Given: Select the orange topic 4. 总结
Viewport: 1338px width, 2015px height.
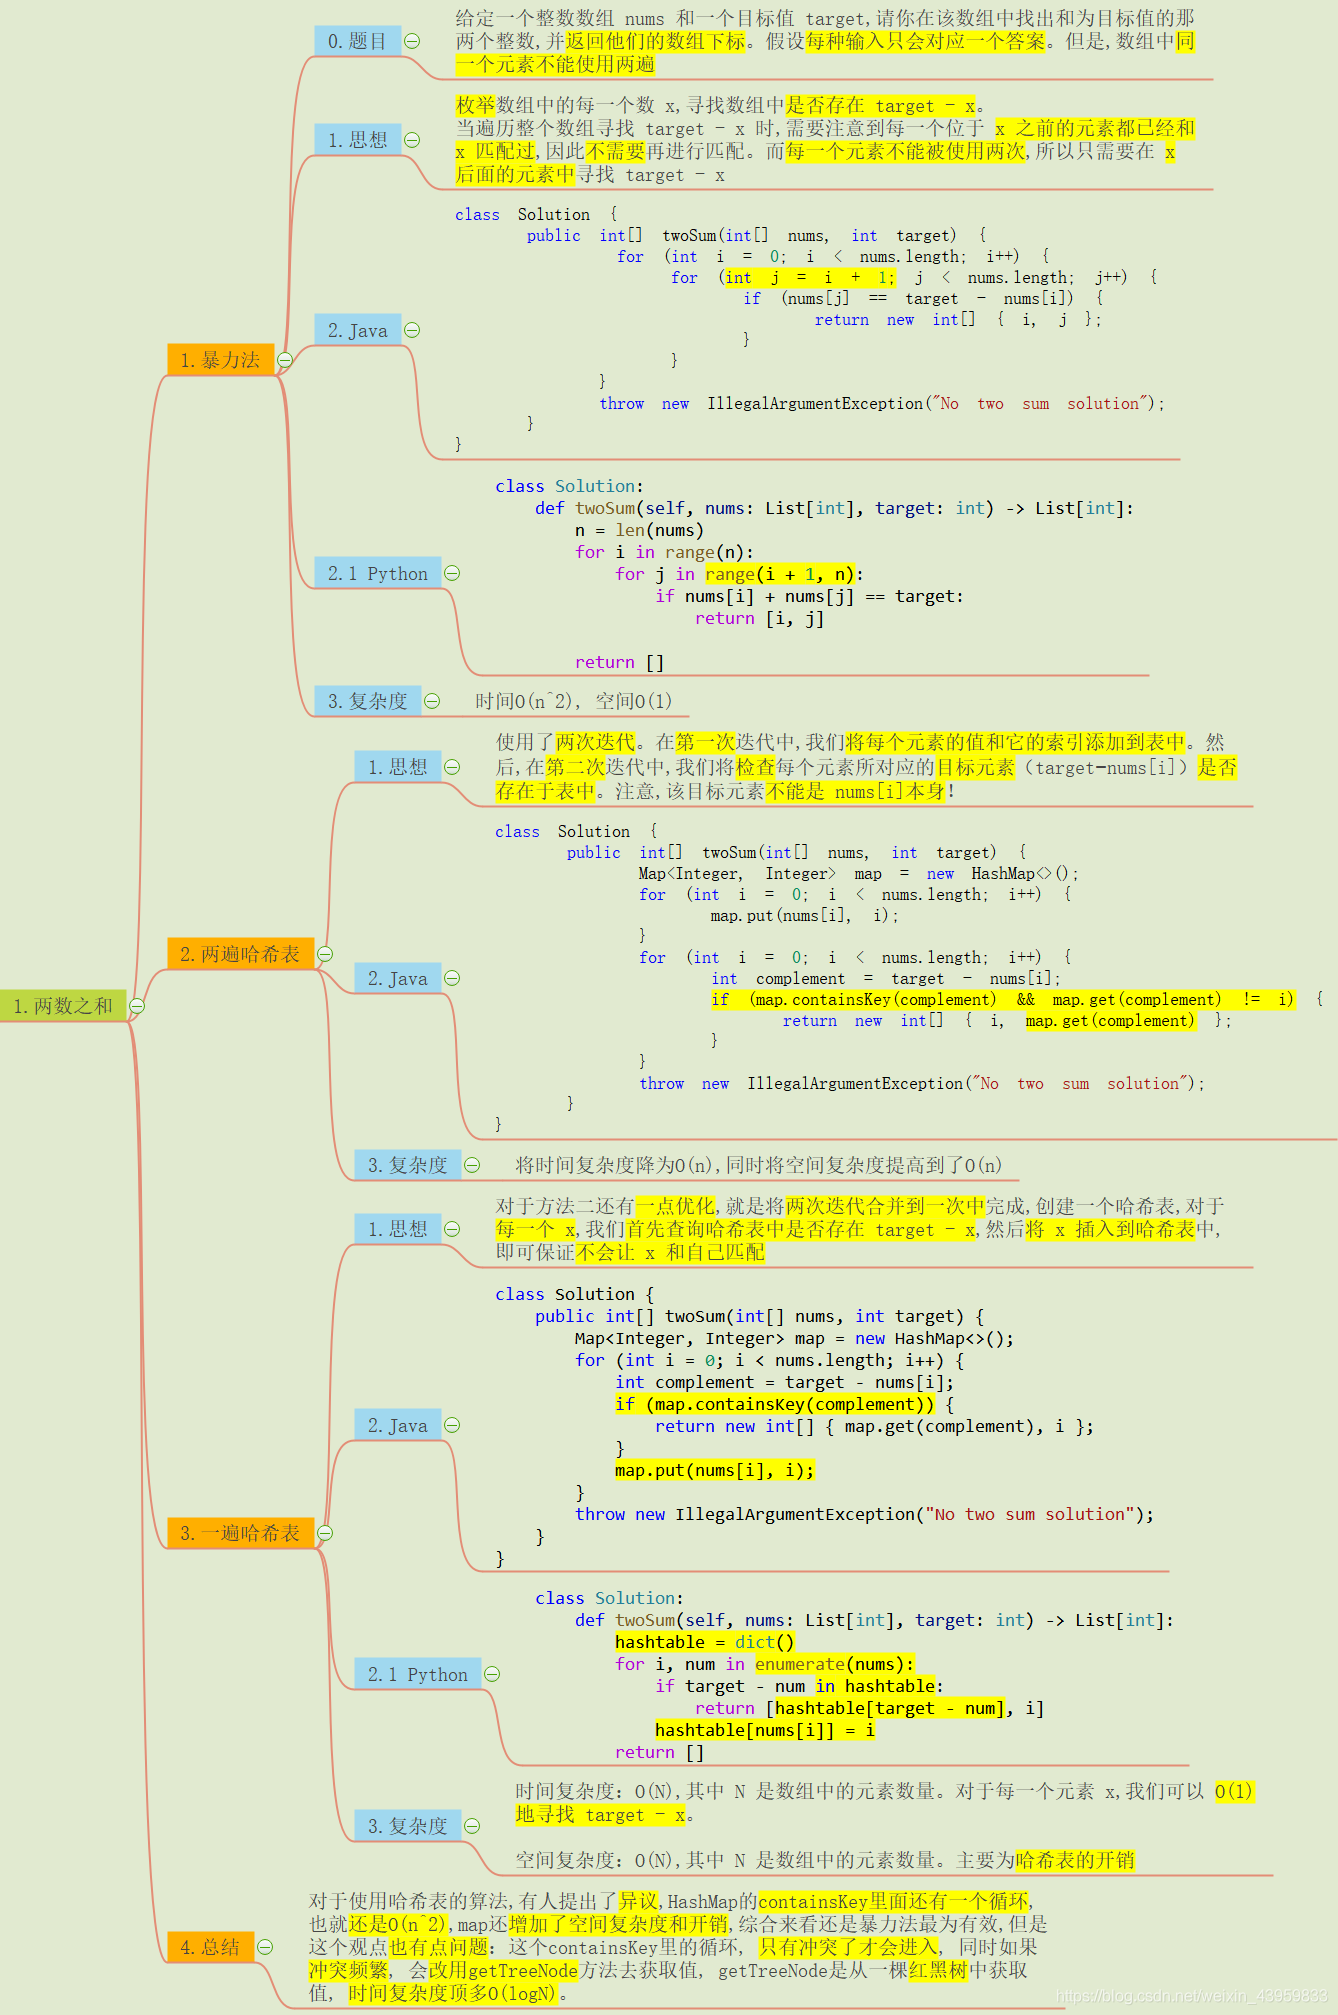Looking at the screenshot, I should coord(210,1947).
